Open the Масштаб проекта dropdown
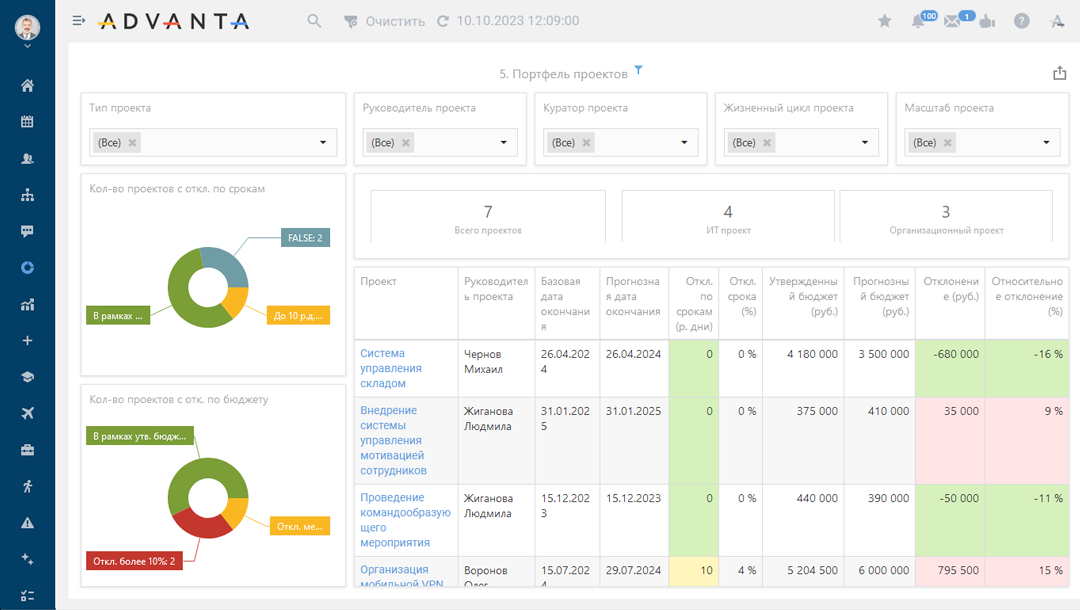This screenshot has width=1080, height=610. tap(1046, 143)
